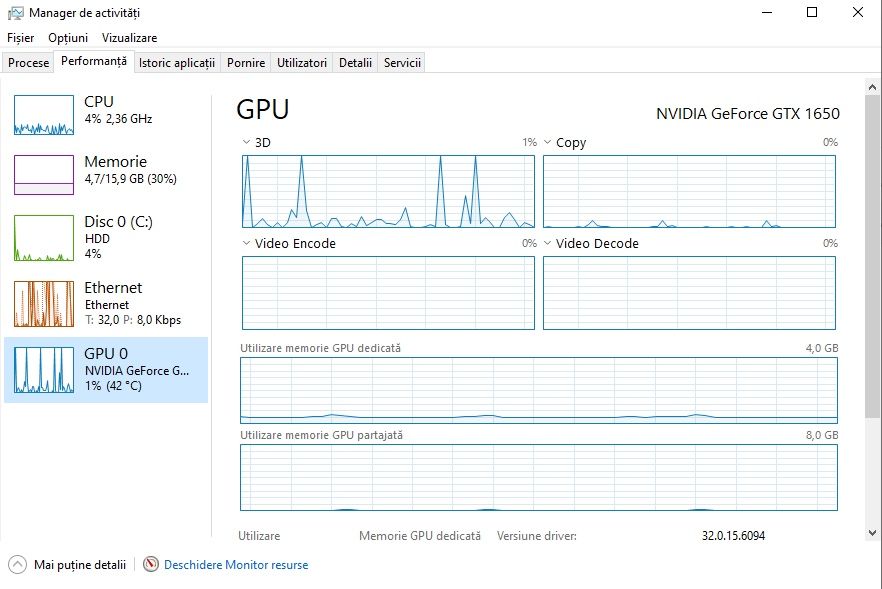Viewport: 882px width, 589px height.
Task: Open the 3D graph dropdown
Action: 247,142
